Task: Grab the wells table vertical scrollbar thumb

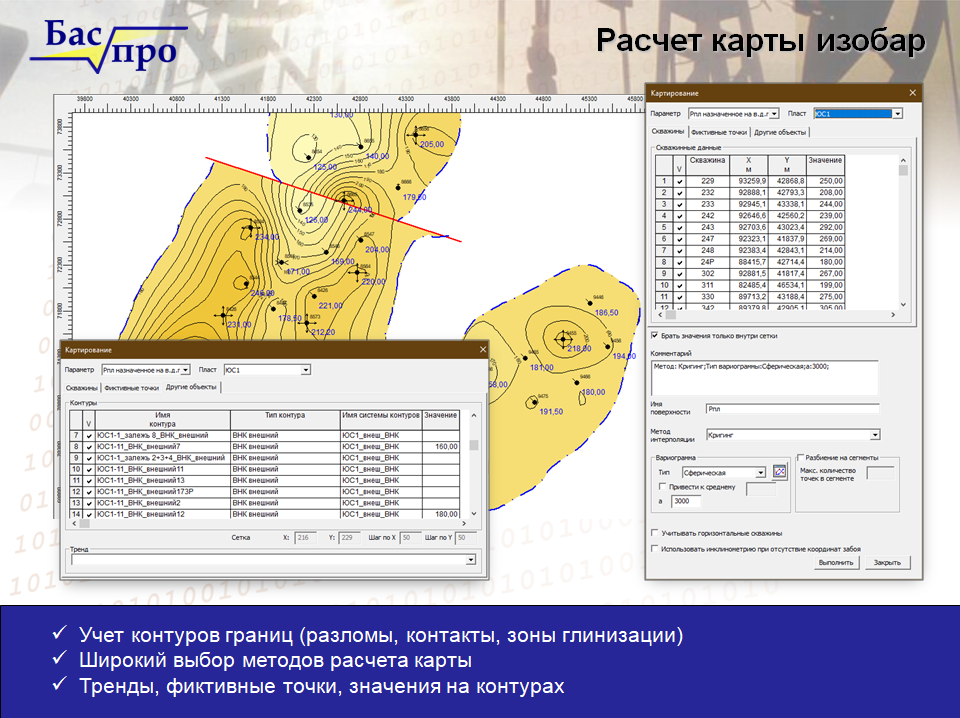Action: 903,171
